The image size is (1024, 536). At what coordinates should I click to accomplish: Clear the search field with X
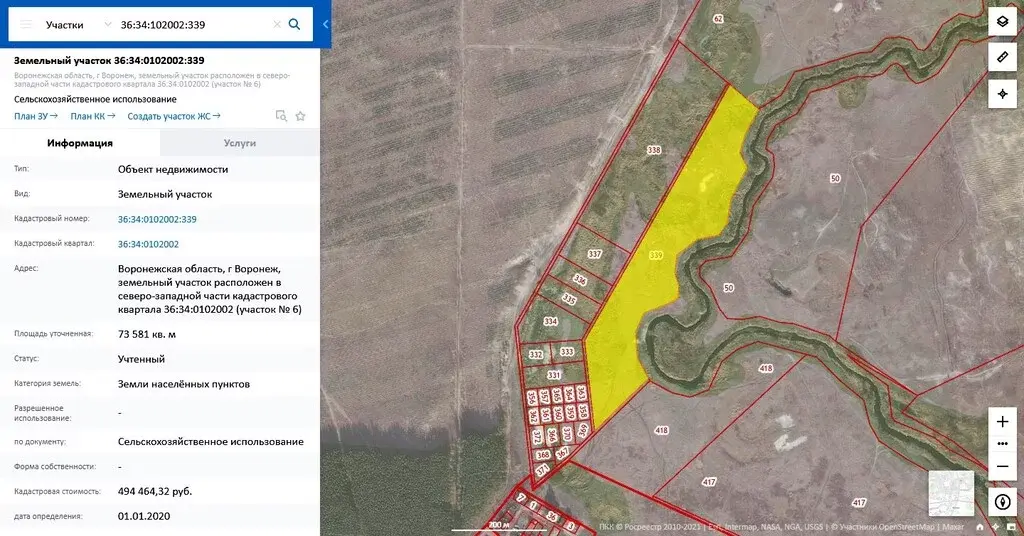(x=276, y=24)
